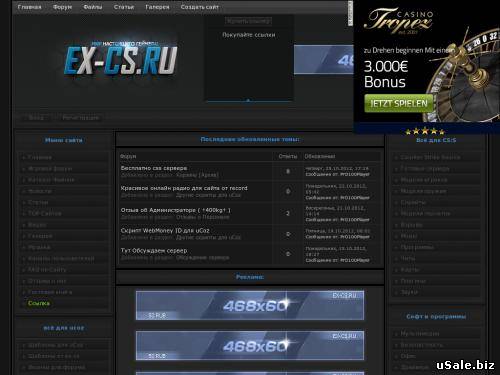Open the Статьи menu item
The image size is (500, 375).
pyautogui.click(x=124, y=7)
